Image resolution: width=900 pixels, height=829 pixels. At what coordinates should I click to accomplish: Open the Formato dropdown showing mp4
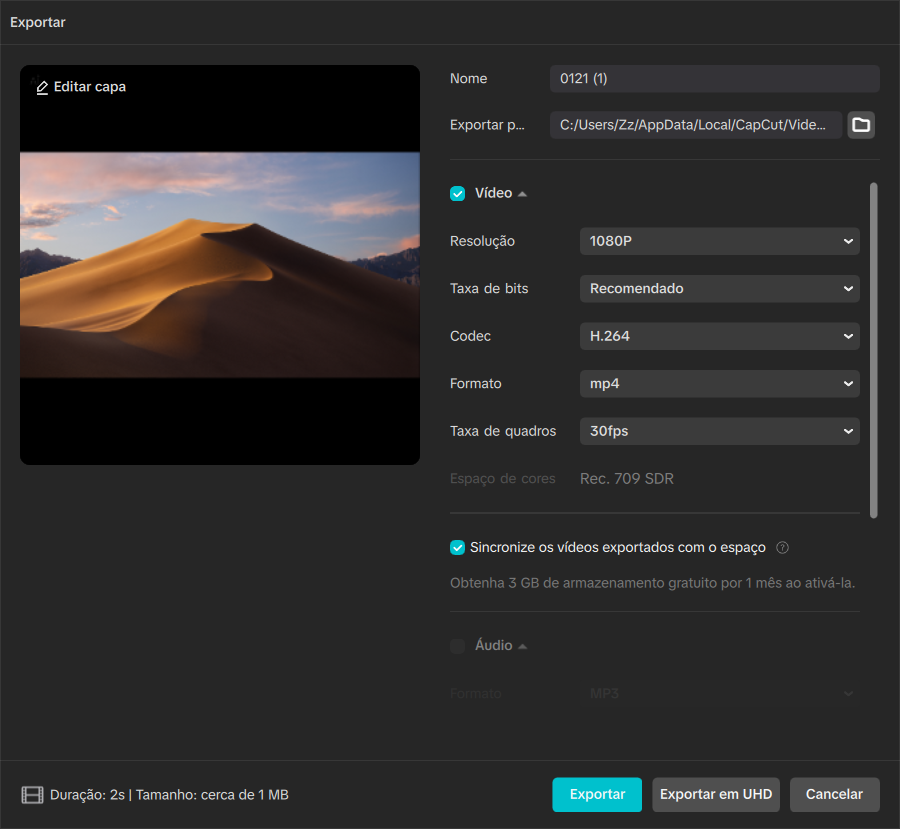(x=719, y=384)
